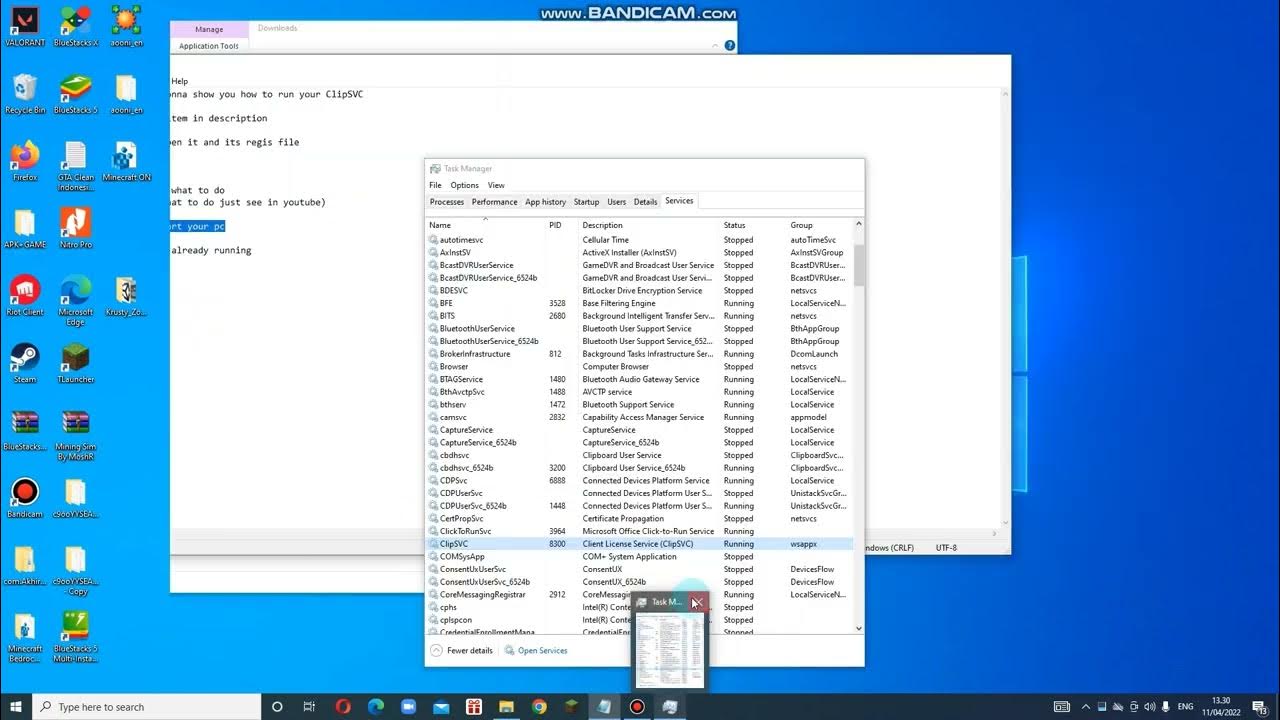This screenshot has height=720, width=1280.
Task: Select the Krusty_Zo archive desktop icon
Action: (x=126, y=295)
